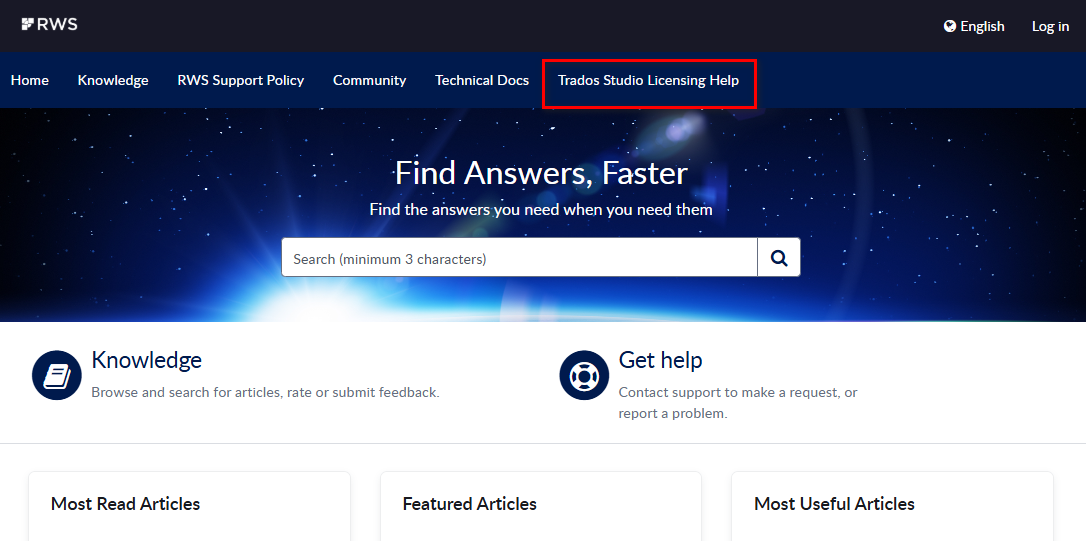Select the Most Useful Articles heading
1086x541 pixels.
[x=834, y=504]
